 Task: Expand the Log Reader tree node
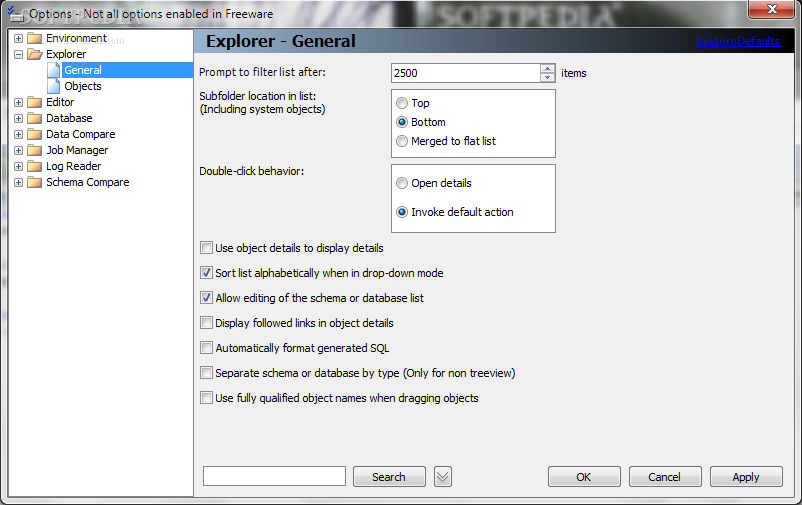click(x=18, y=166)
